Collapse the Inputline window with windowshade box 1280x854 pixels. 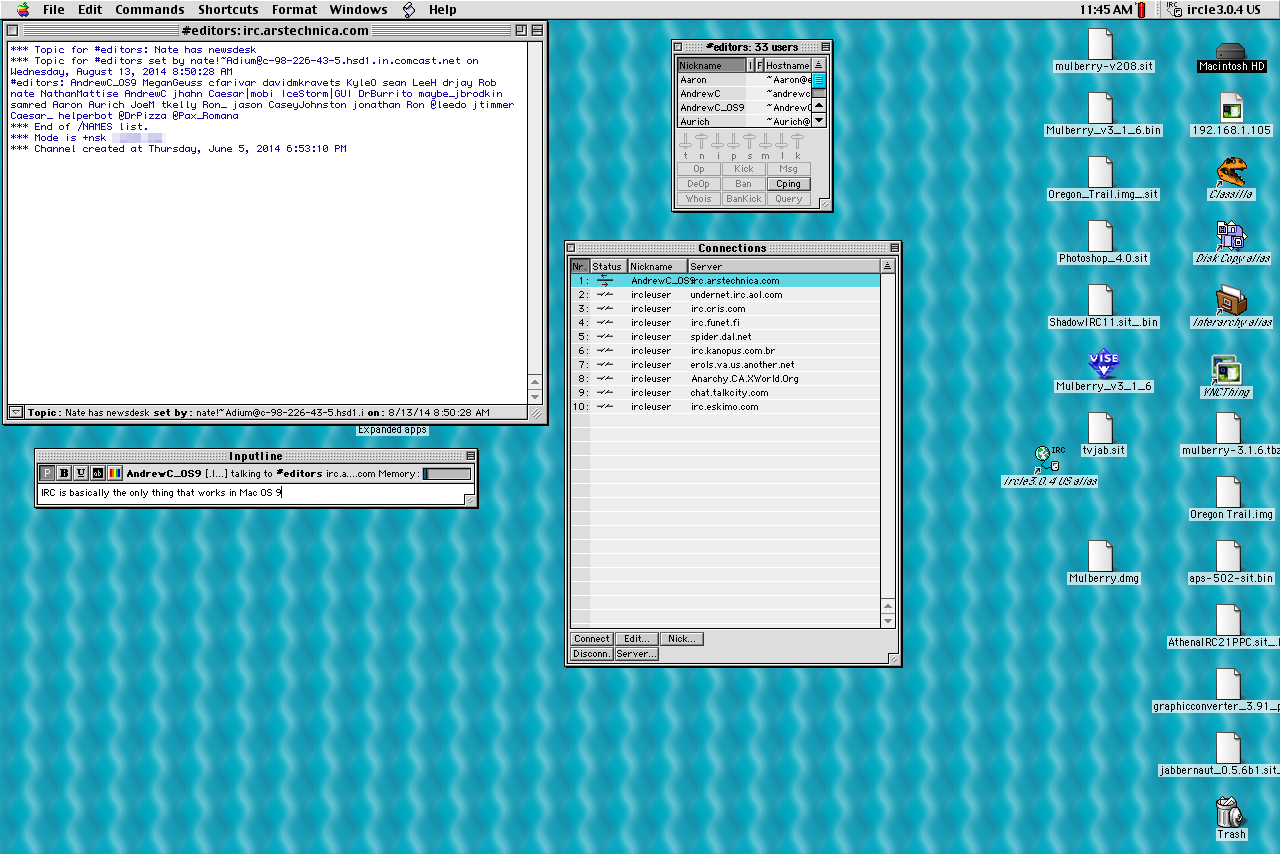(x=469, y=455)
